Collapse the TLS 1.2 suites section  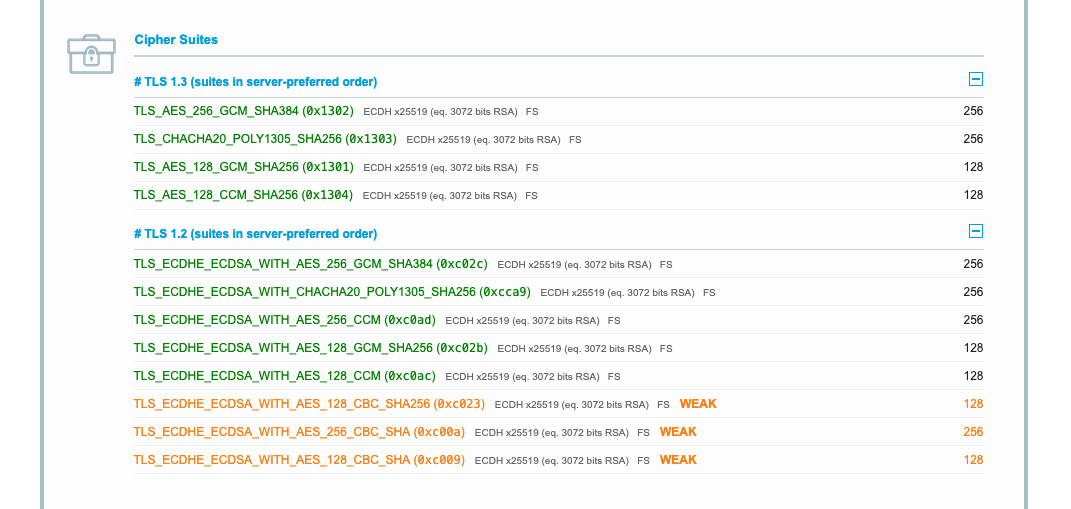click(x=976, y=232)
